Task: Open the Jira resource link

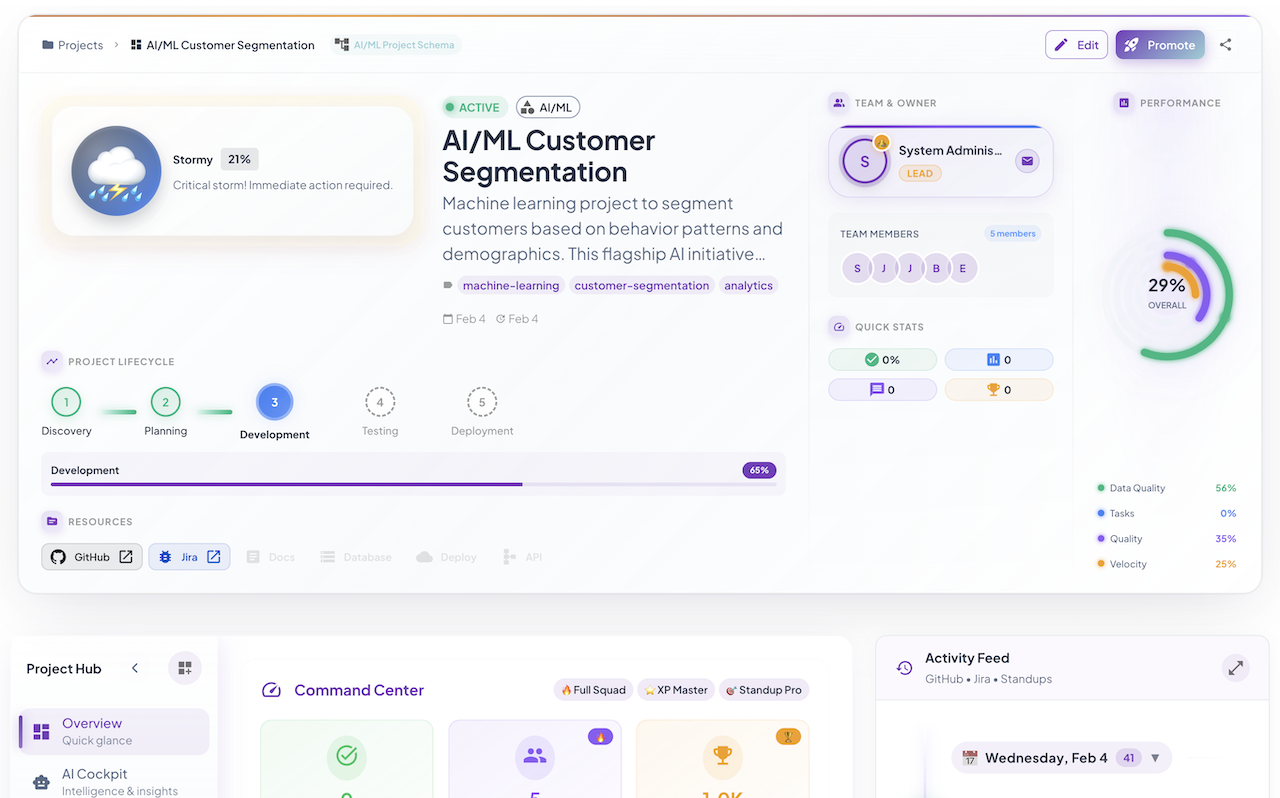Action: click(x=190, y=557)
